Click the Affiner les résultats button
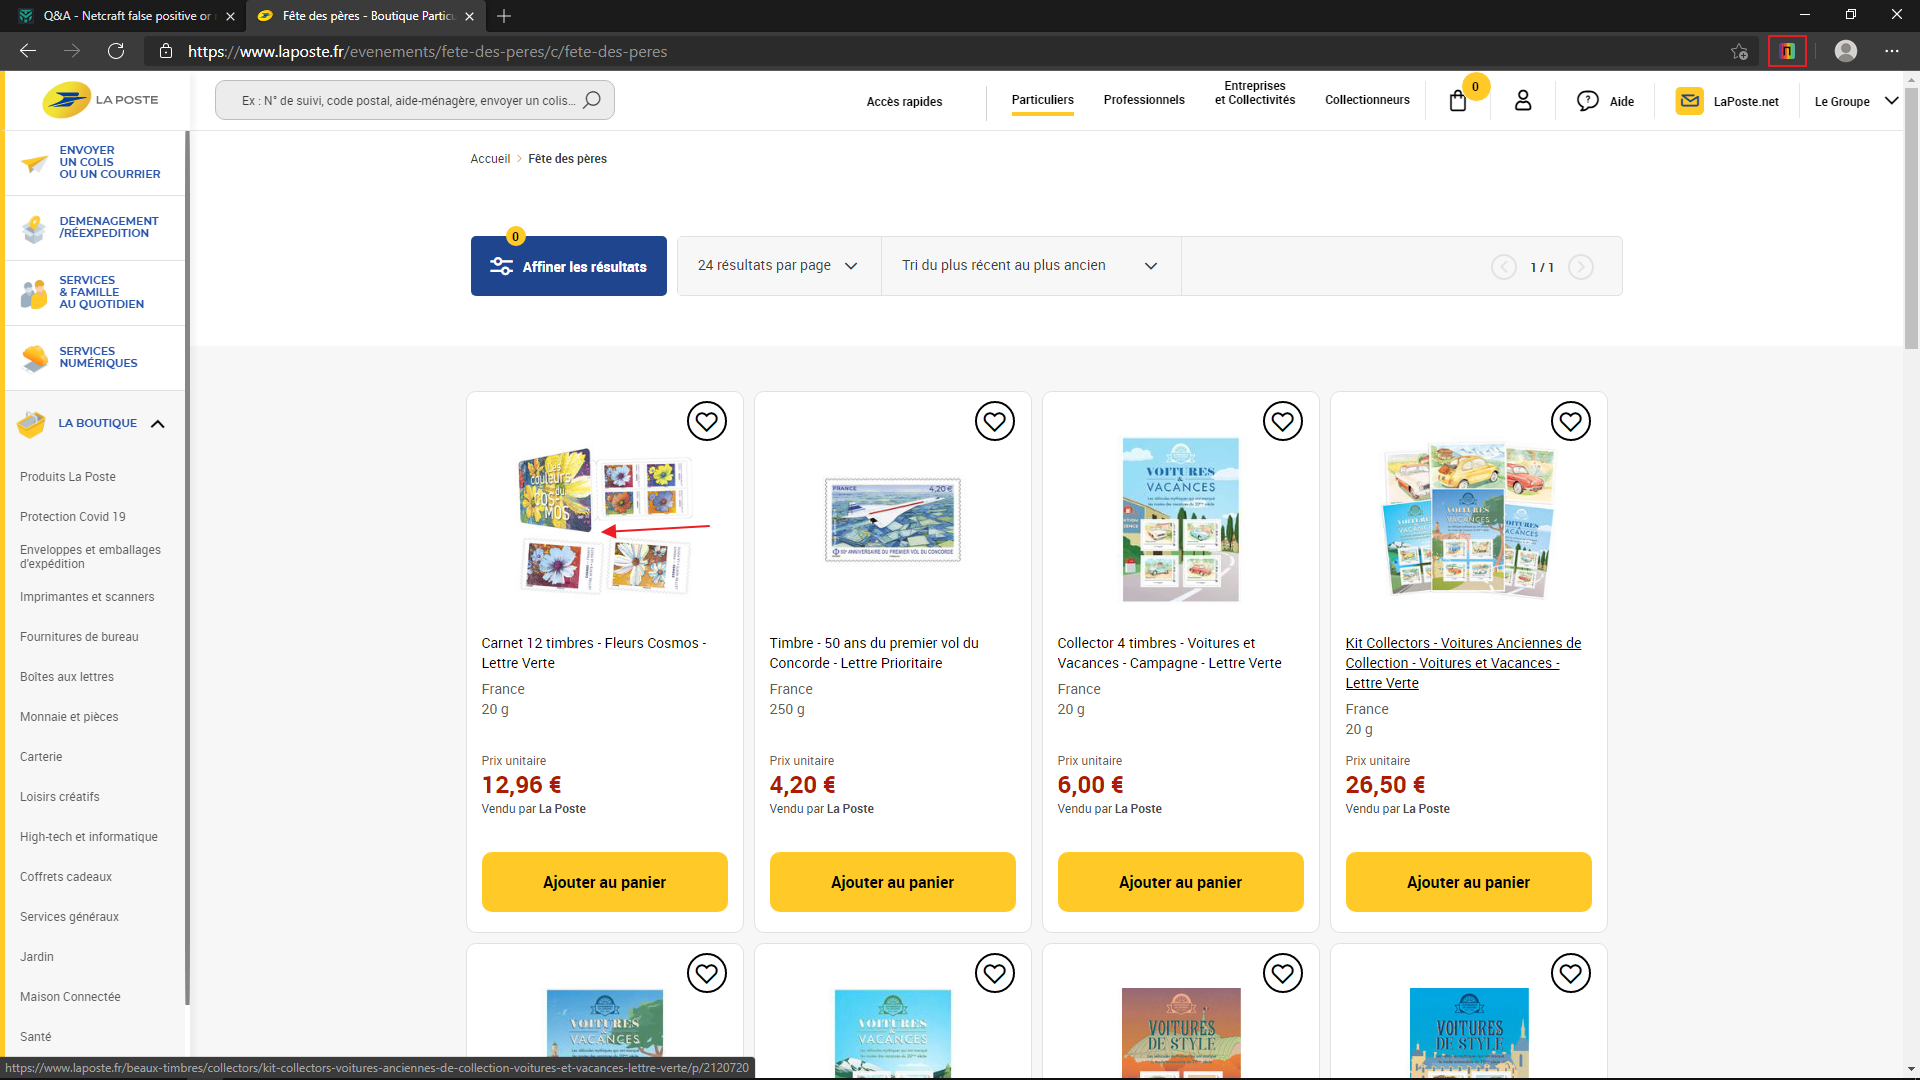Viewport: 1920px width, 1080px height. coord(568,267)
